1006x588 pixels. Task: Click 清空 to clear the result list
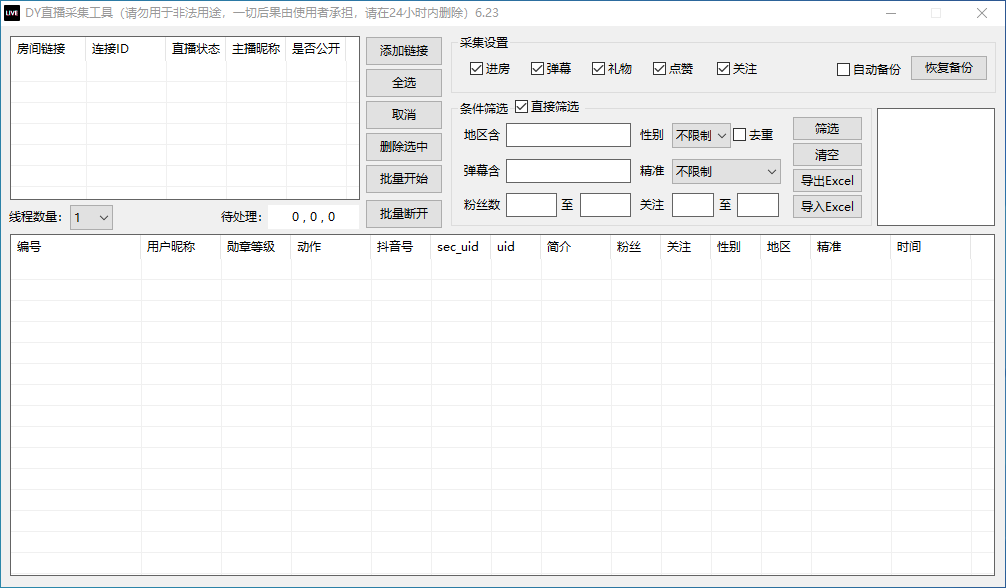click(827, 154)
